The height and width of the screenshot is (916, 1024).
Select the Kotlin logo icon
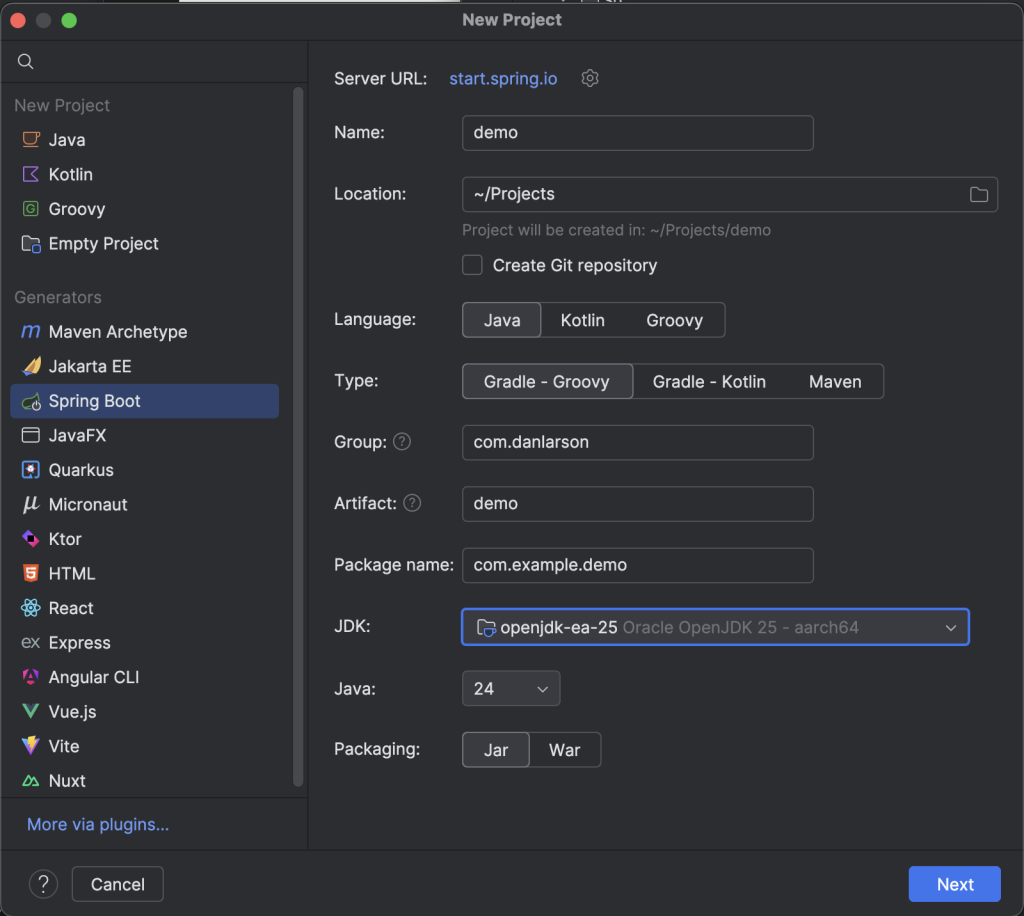click(x=31, y=174)
